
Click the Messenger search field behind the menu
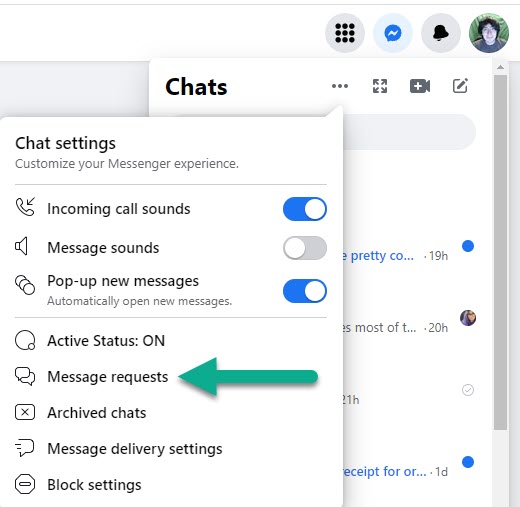[x=409, y=132]
